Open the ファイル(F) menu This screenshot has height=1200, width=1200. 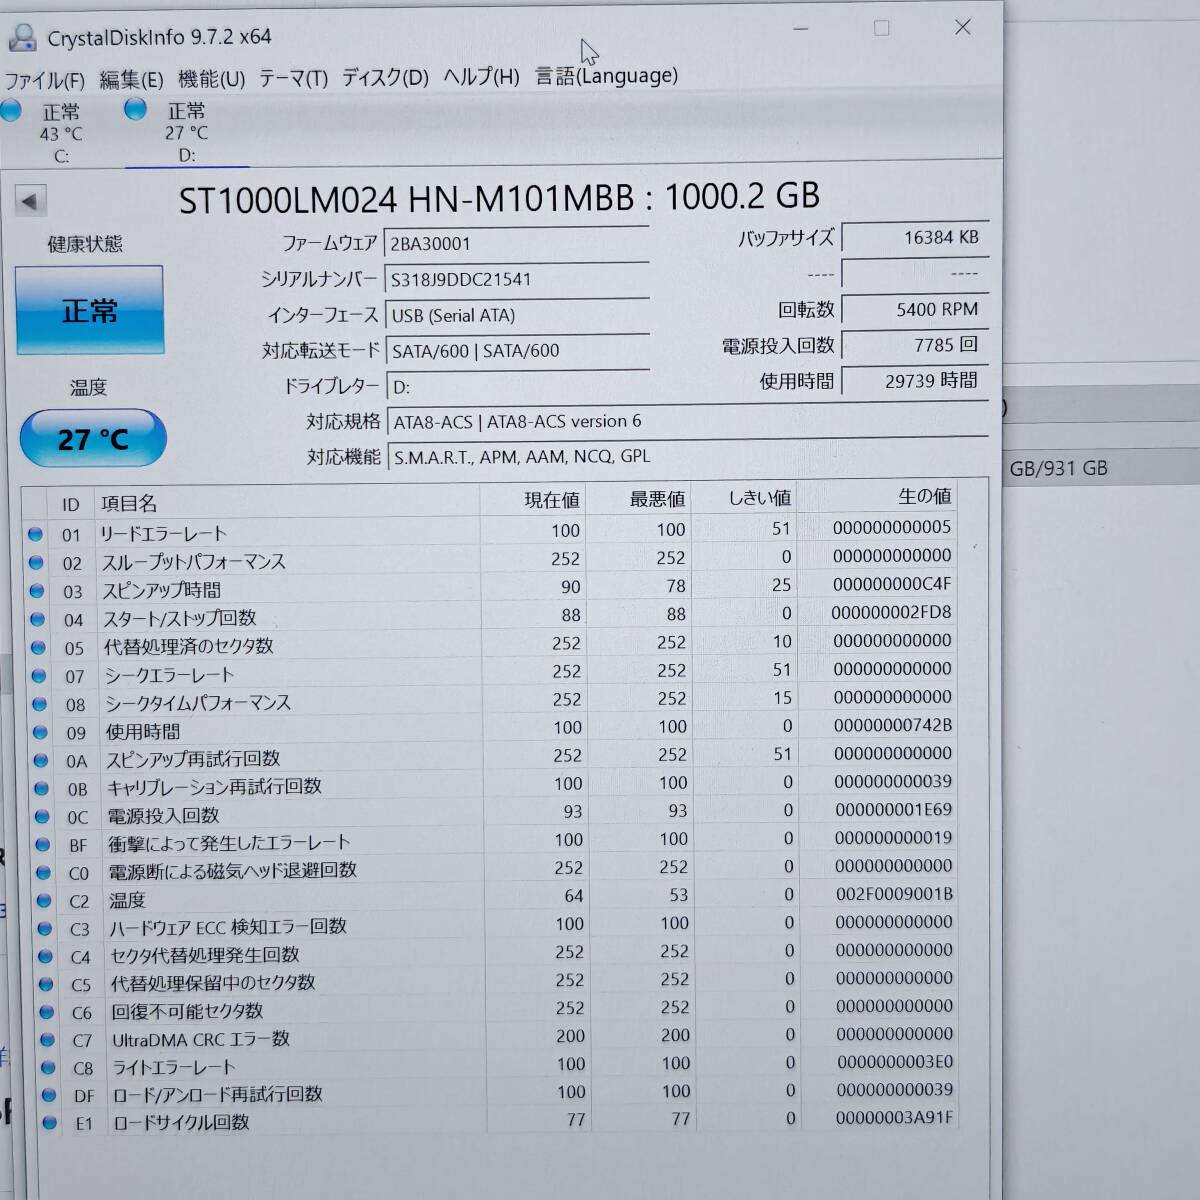[44, 80]
